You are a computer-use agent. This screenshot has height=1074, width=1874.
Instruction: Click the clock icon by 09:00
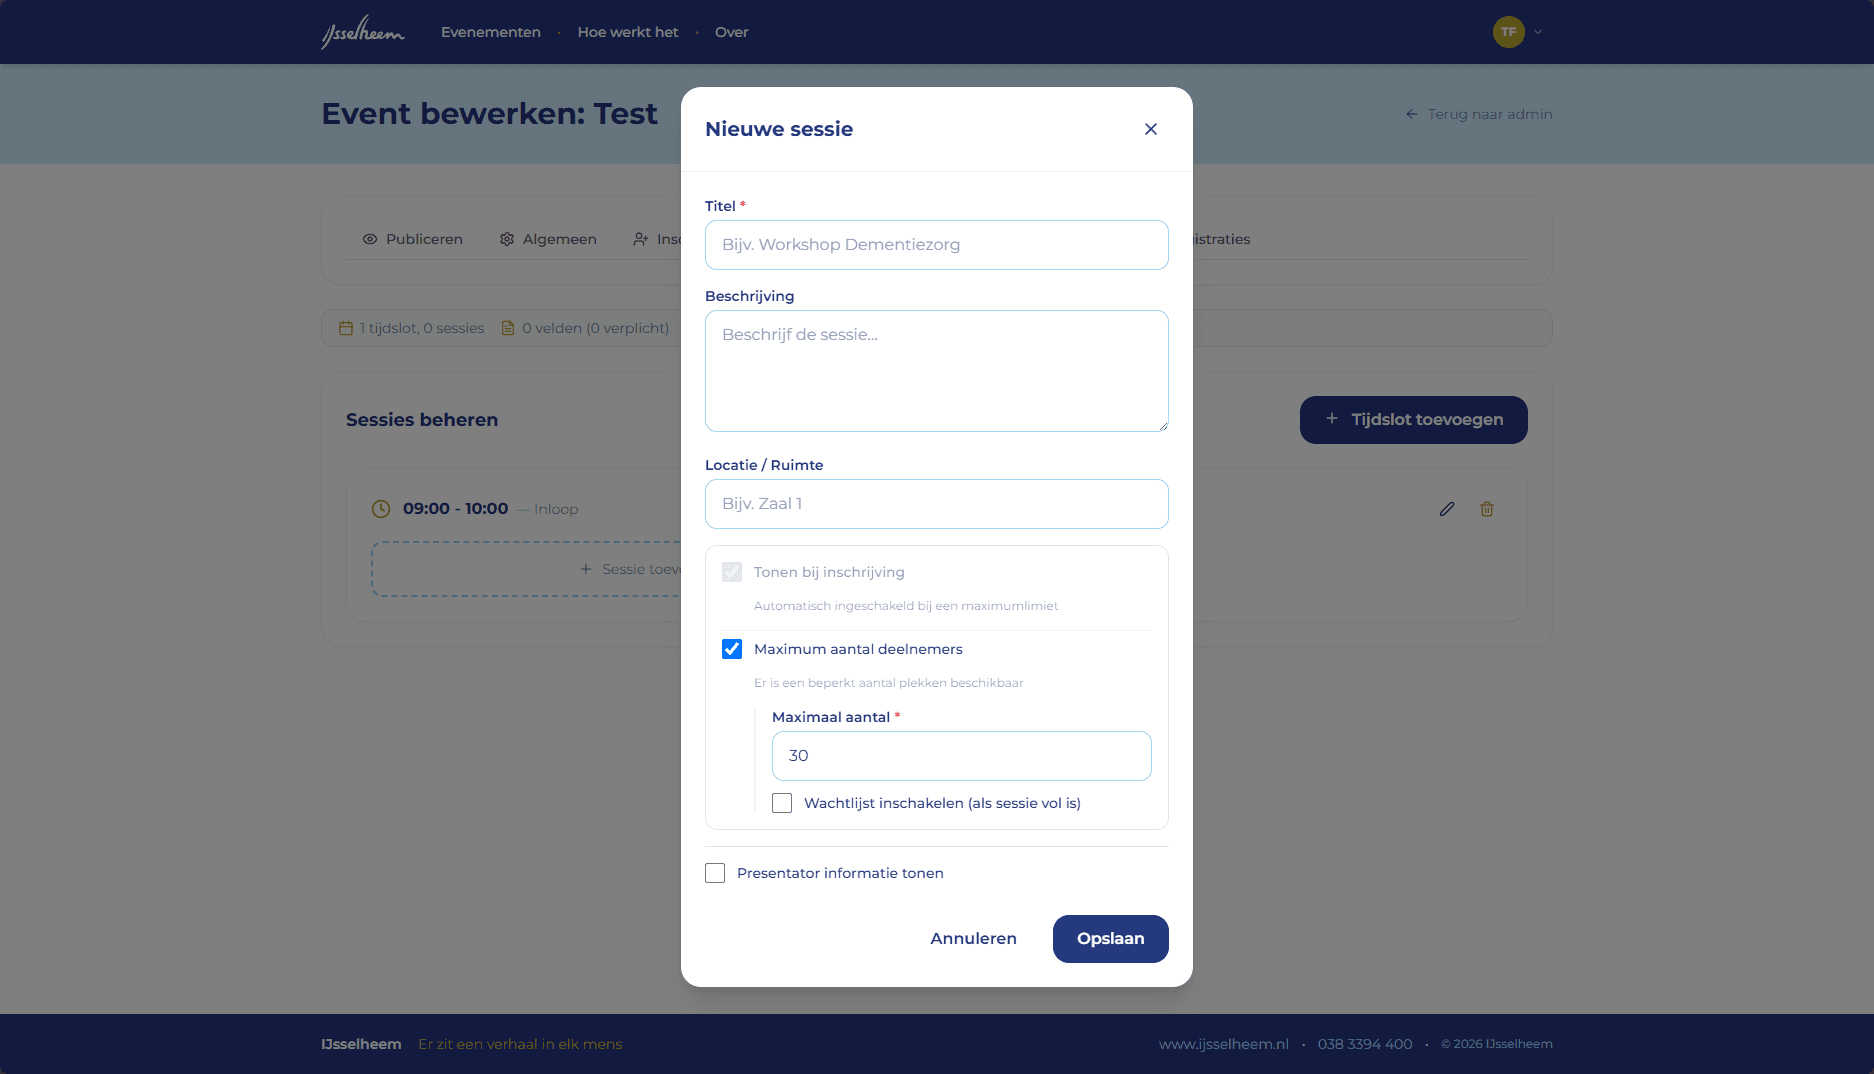[381, 509]
